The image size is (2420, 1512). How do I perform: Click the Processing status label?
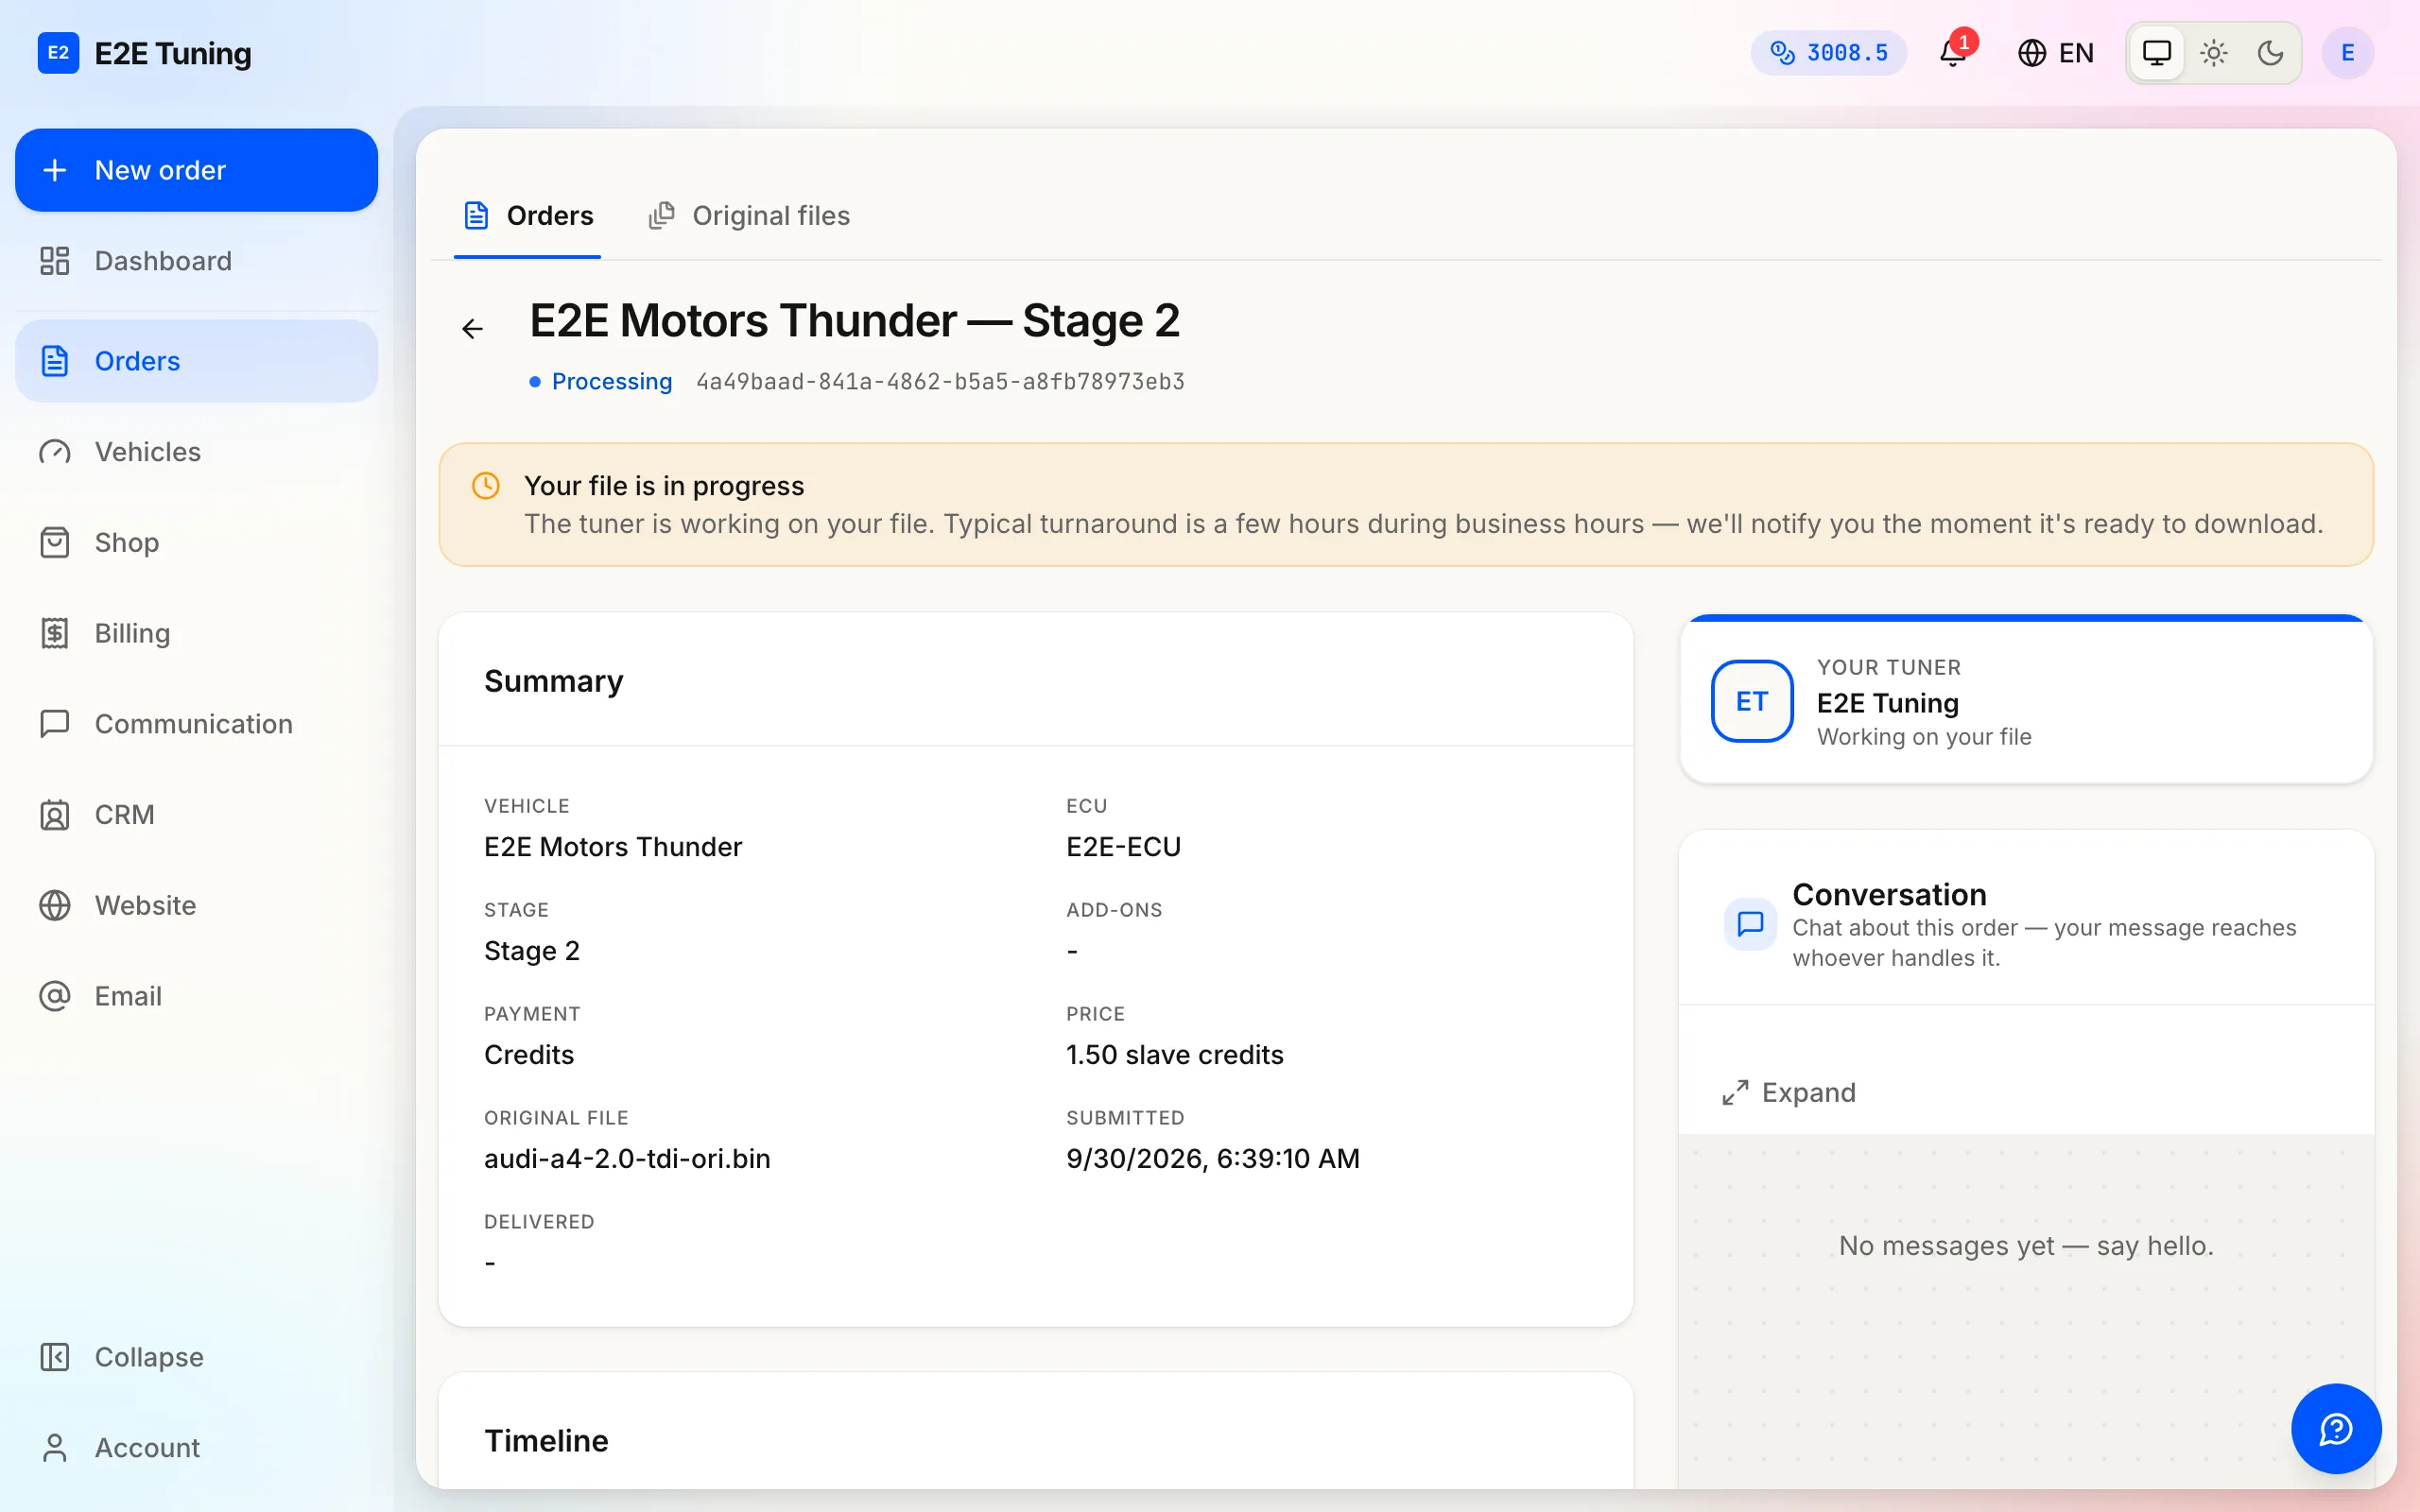coord(611,382)
